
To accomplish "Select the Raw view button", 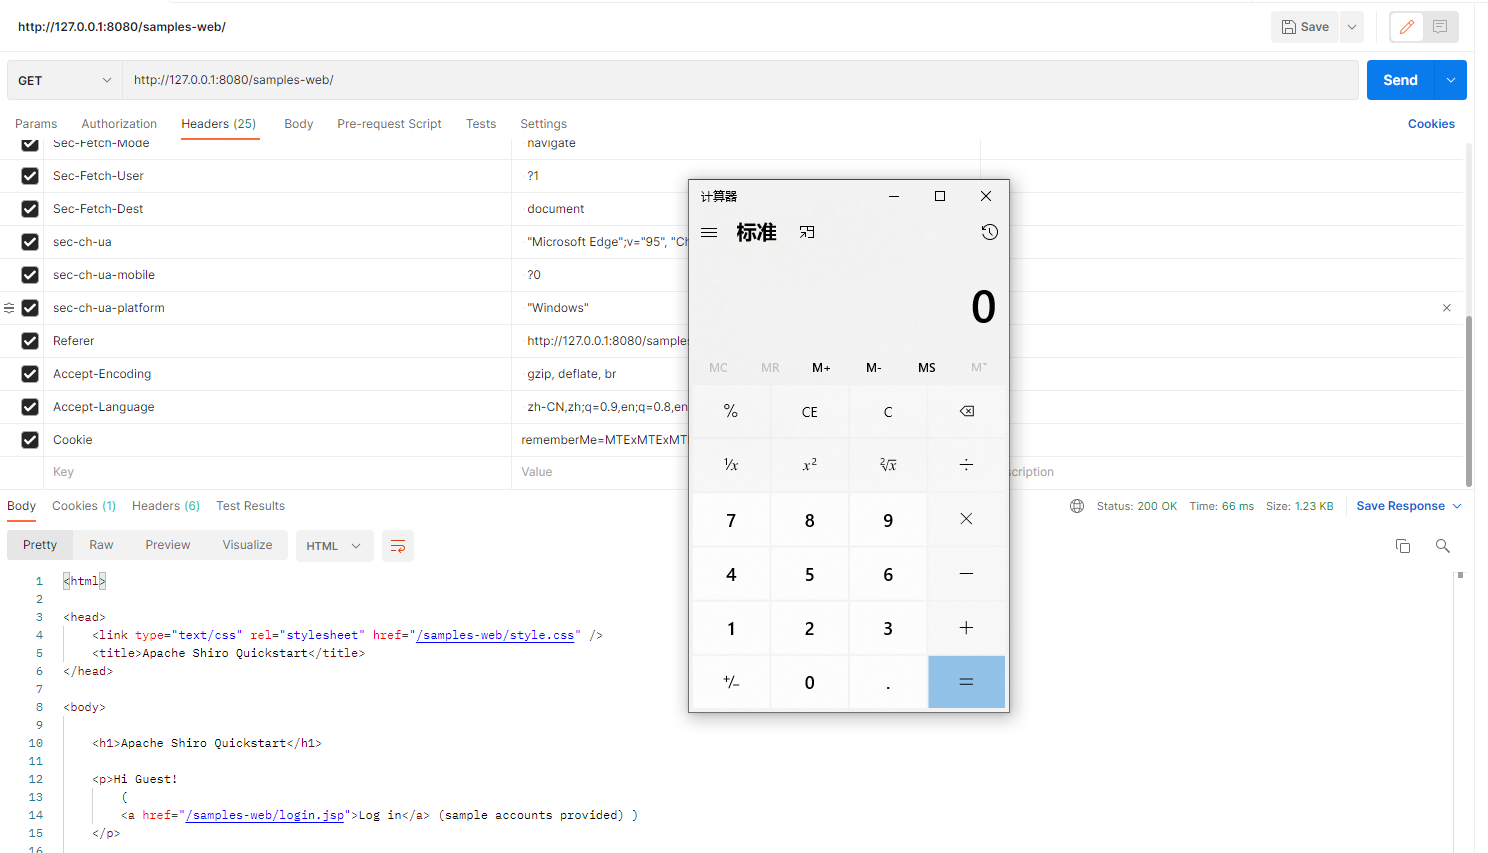I will [x=101, y=545].
